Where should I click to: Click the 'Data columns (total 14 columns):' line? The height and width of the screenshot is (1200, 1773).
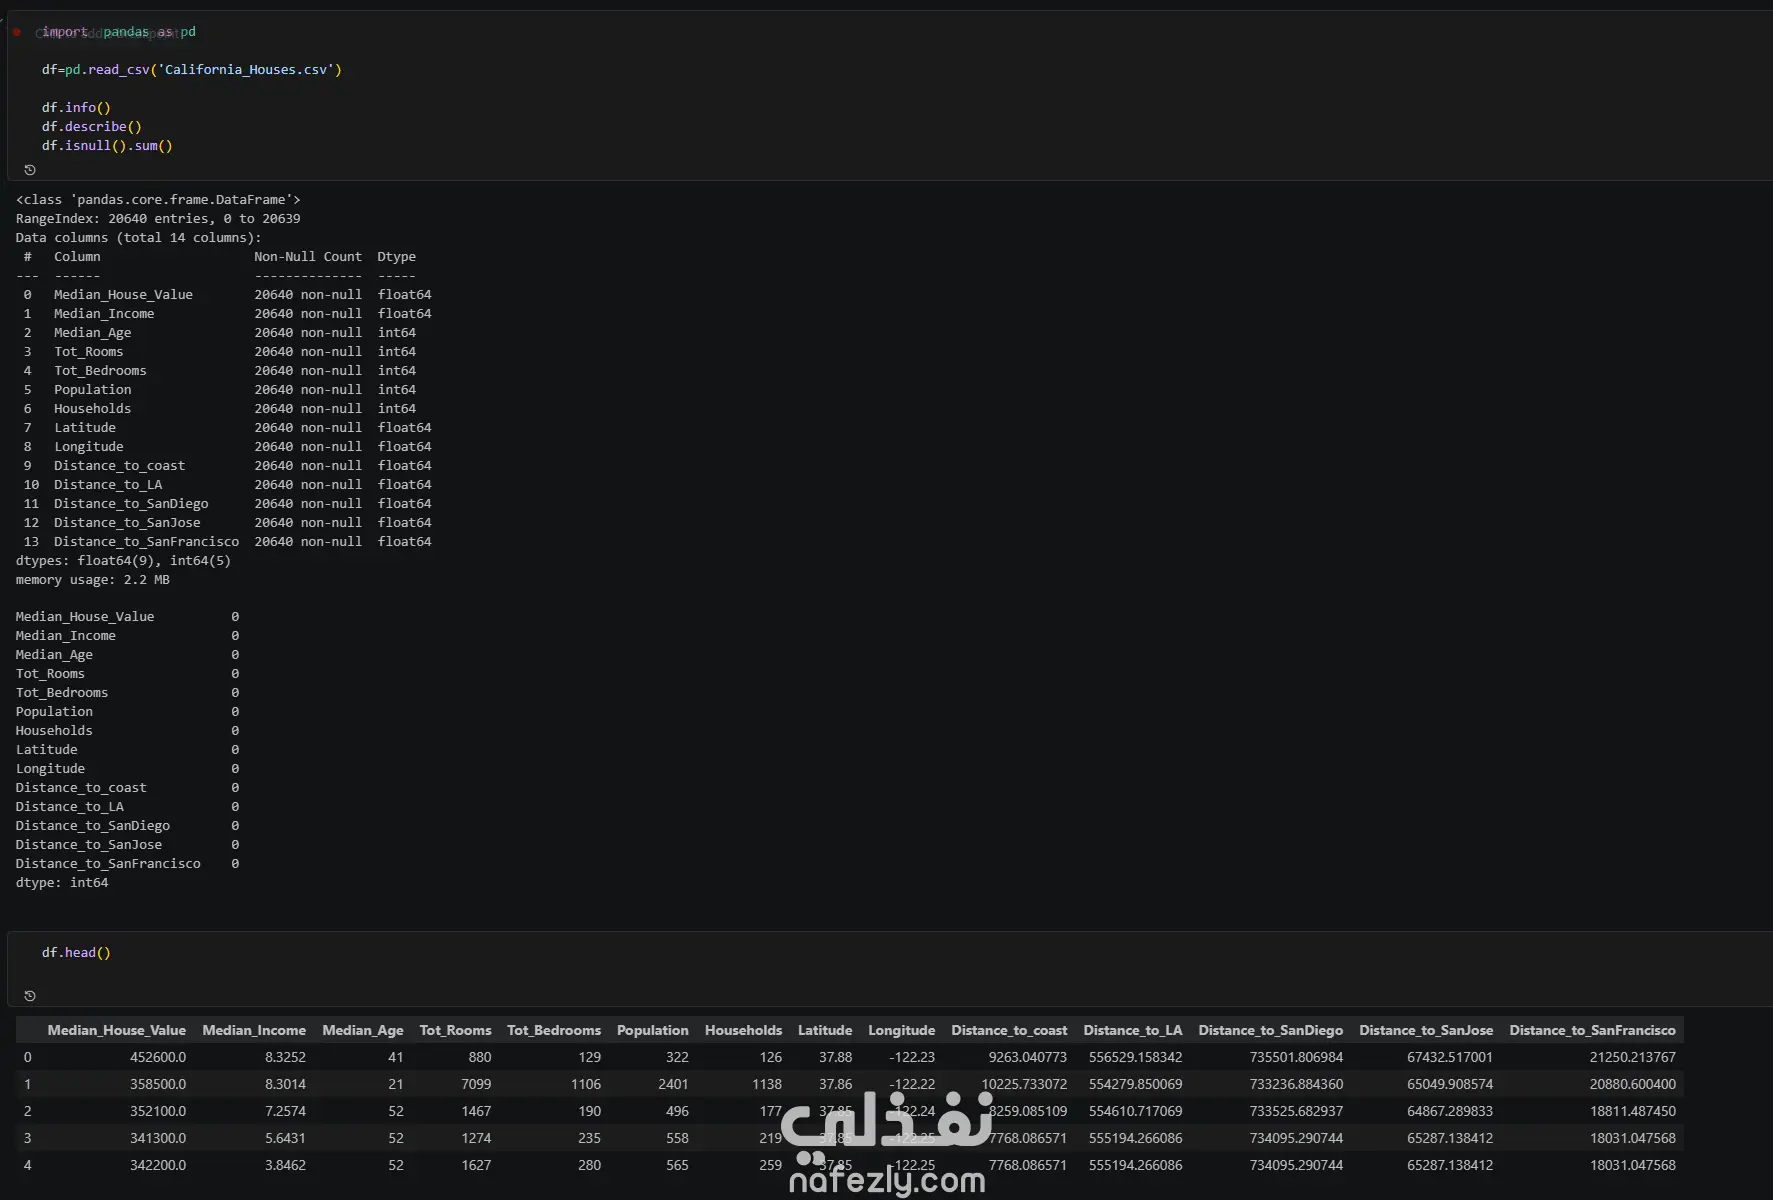[138, 237]
